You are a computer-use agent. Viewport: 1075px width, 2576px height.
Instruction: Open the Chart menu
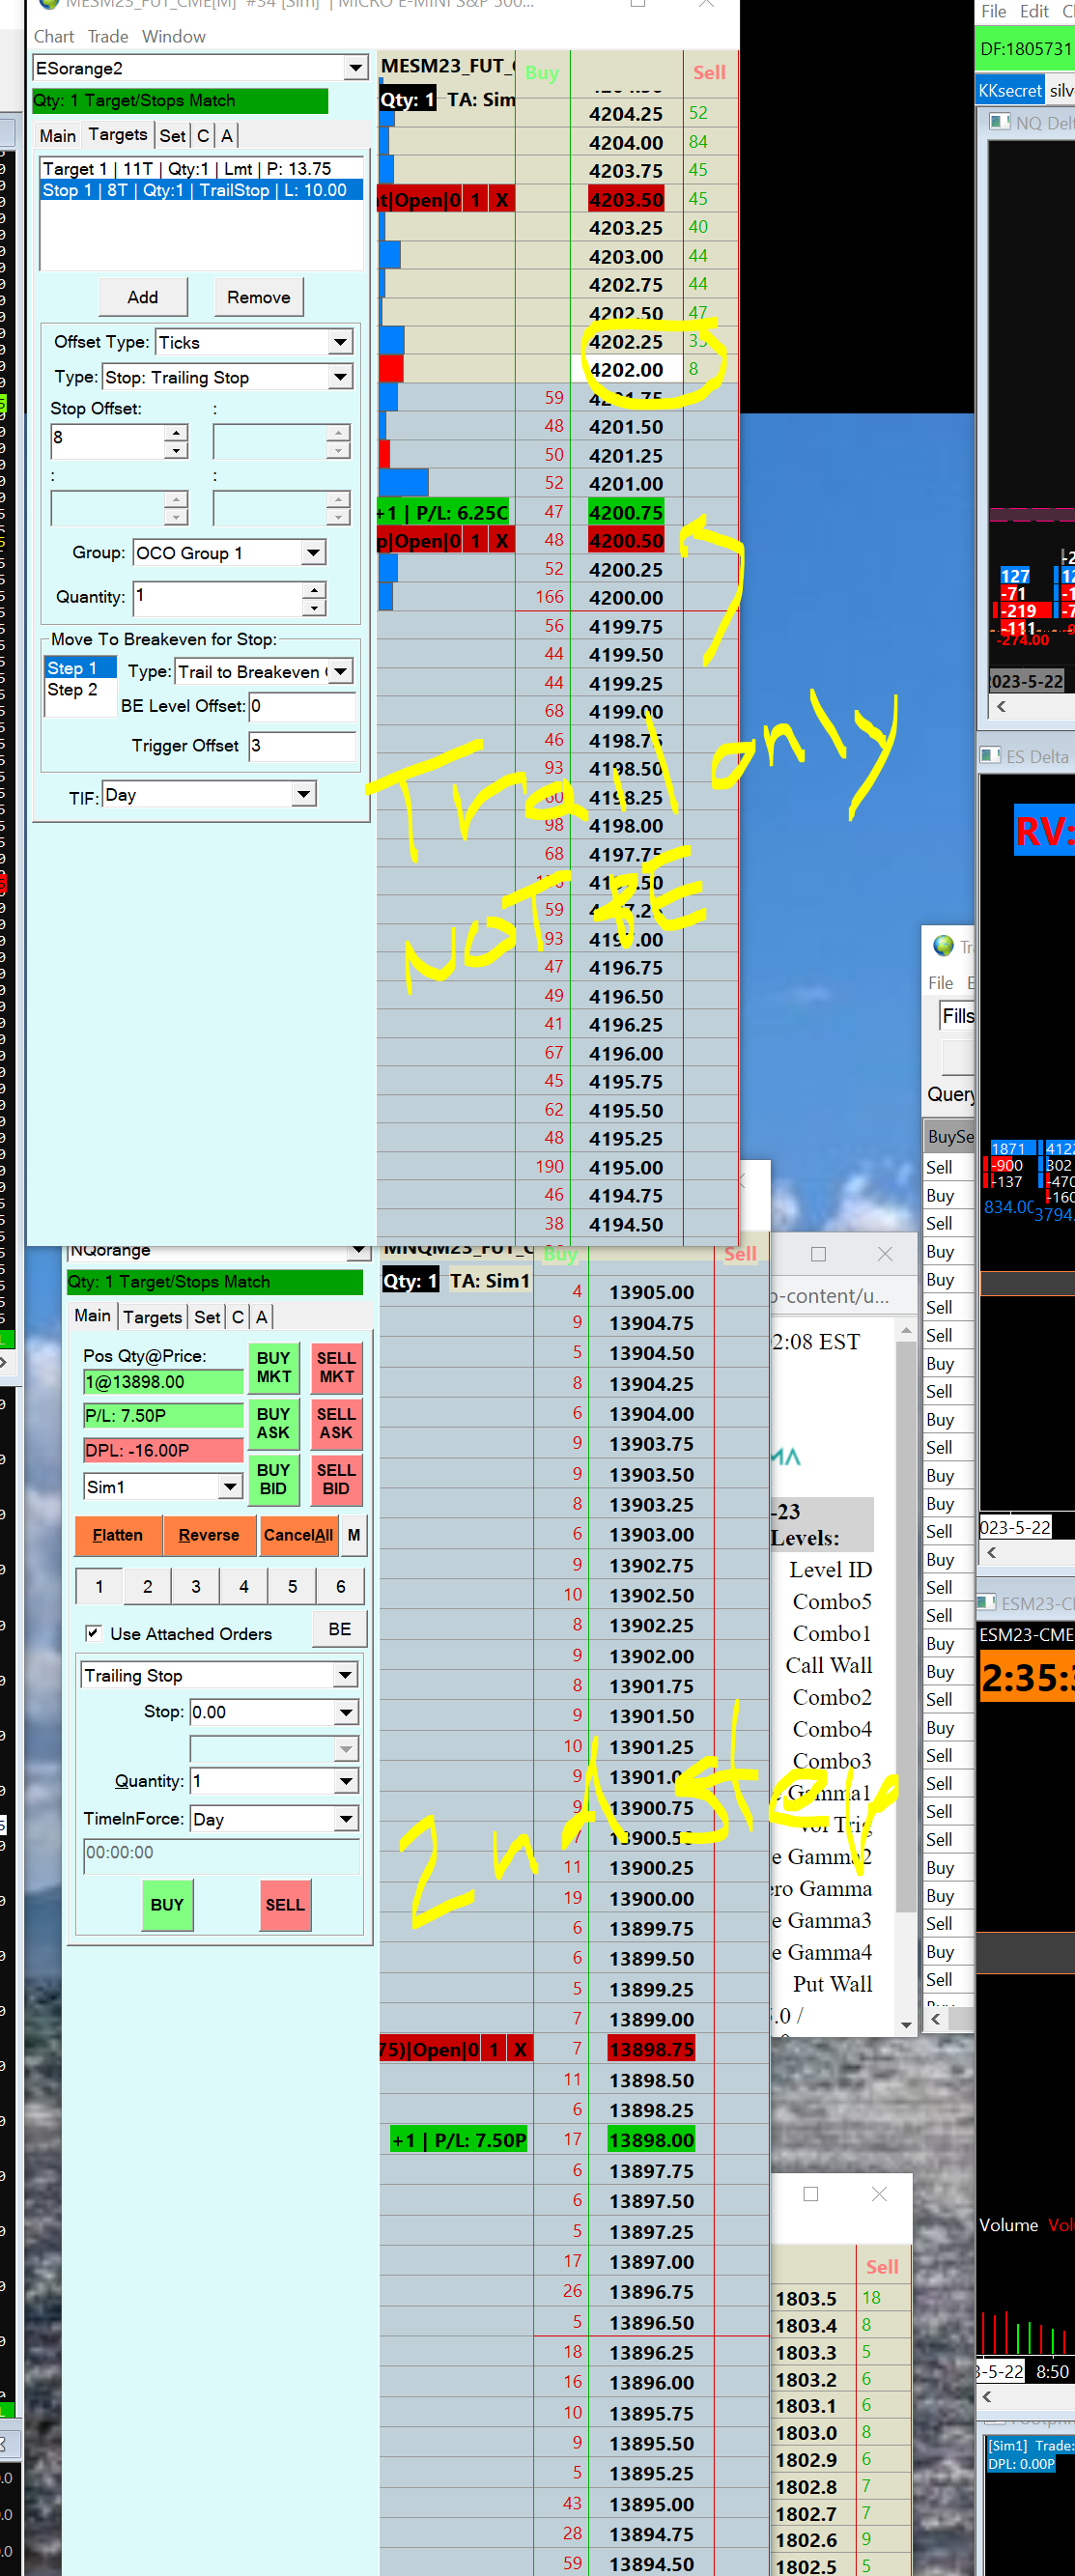(54, 36)
